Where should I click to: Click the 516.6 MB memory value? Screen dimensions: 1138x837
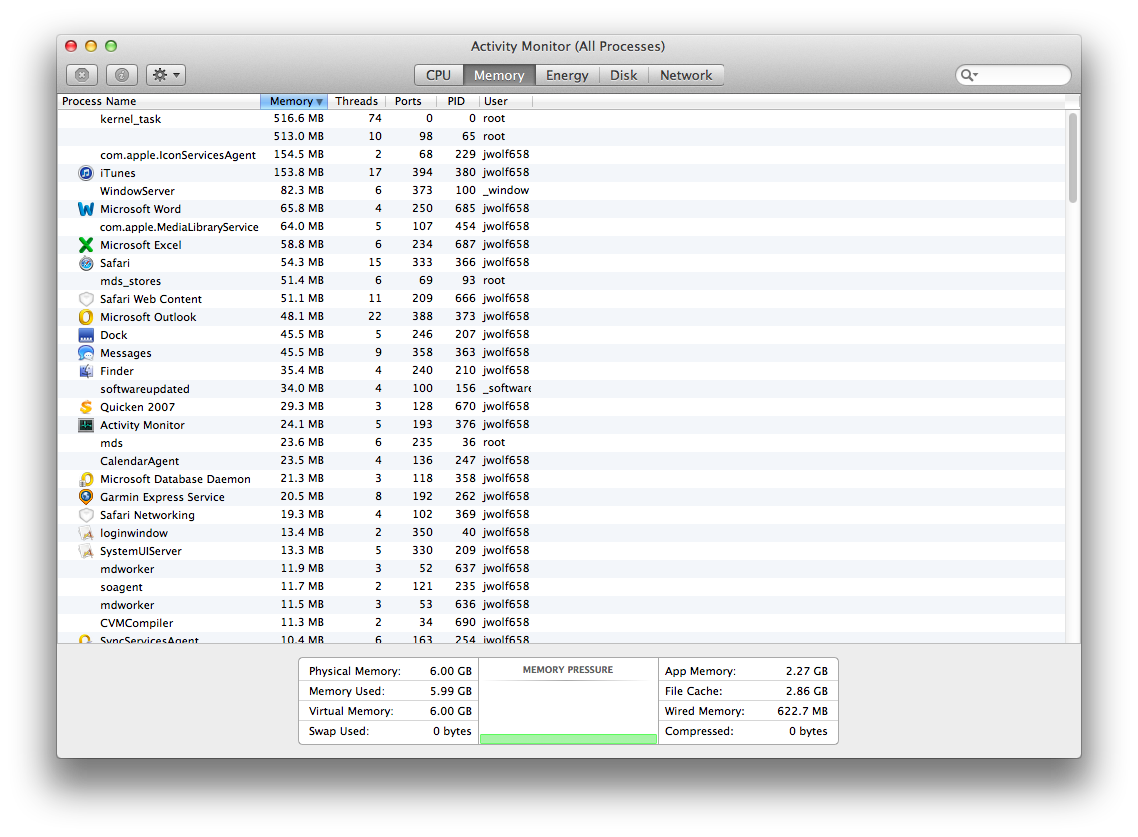coord(298,118)
